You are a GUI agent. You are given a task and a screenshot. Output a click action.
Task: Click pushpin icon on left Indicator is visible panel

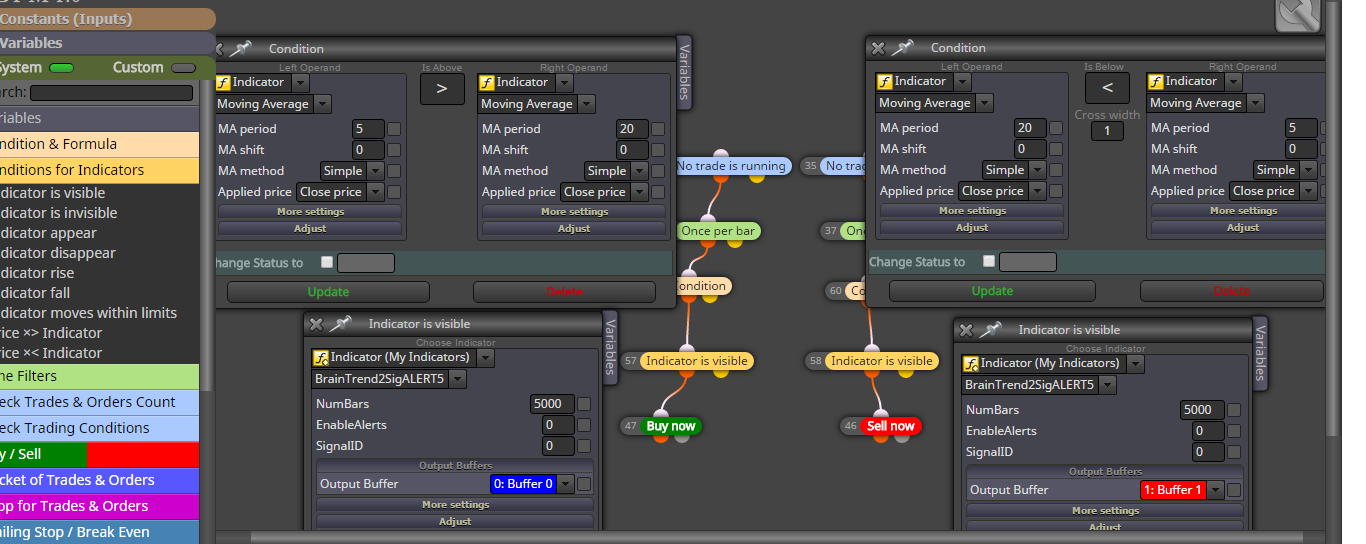(x=341, y=324)
